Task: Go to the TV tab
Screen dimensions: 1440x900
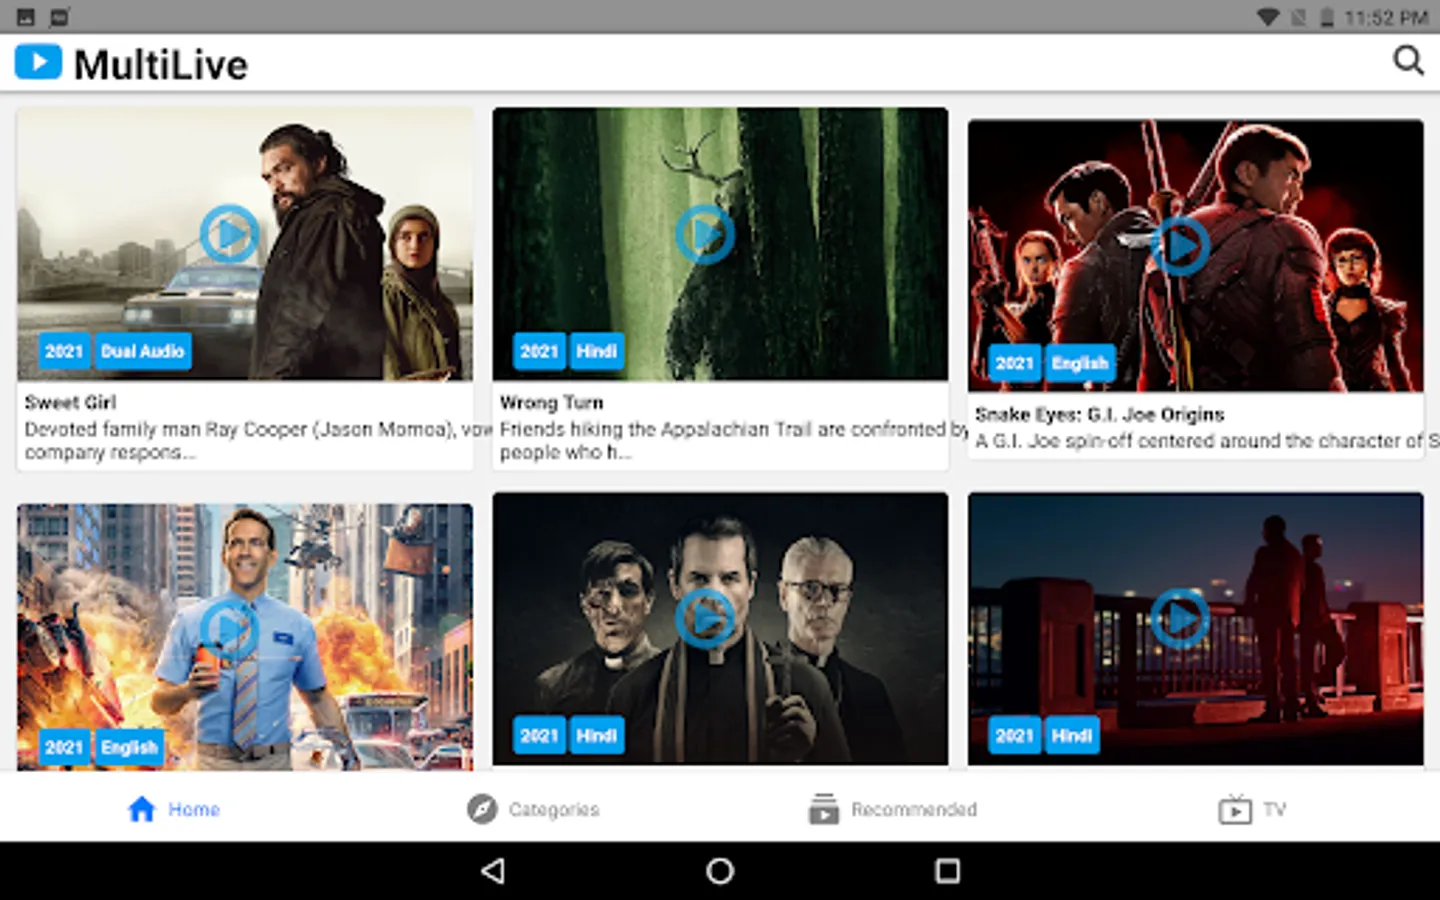Action: (x=1252, y=809)
